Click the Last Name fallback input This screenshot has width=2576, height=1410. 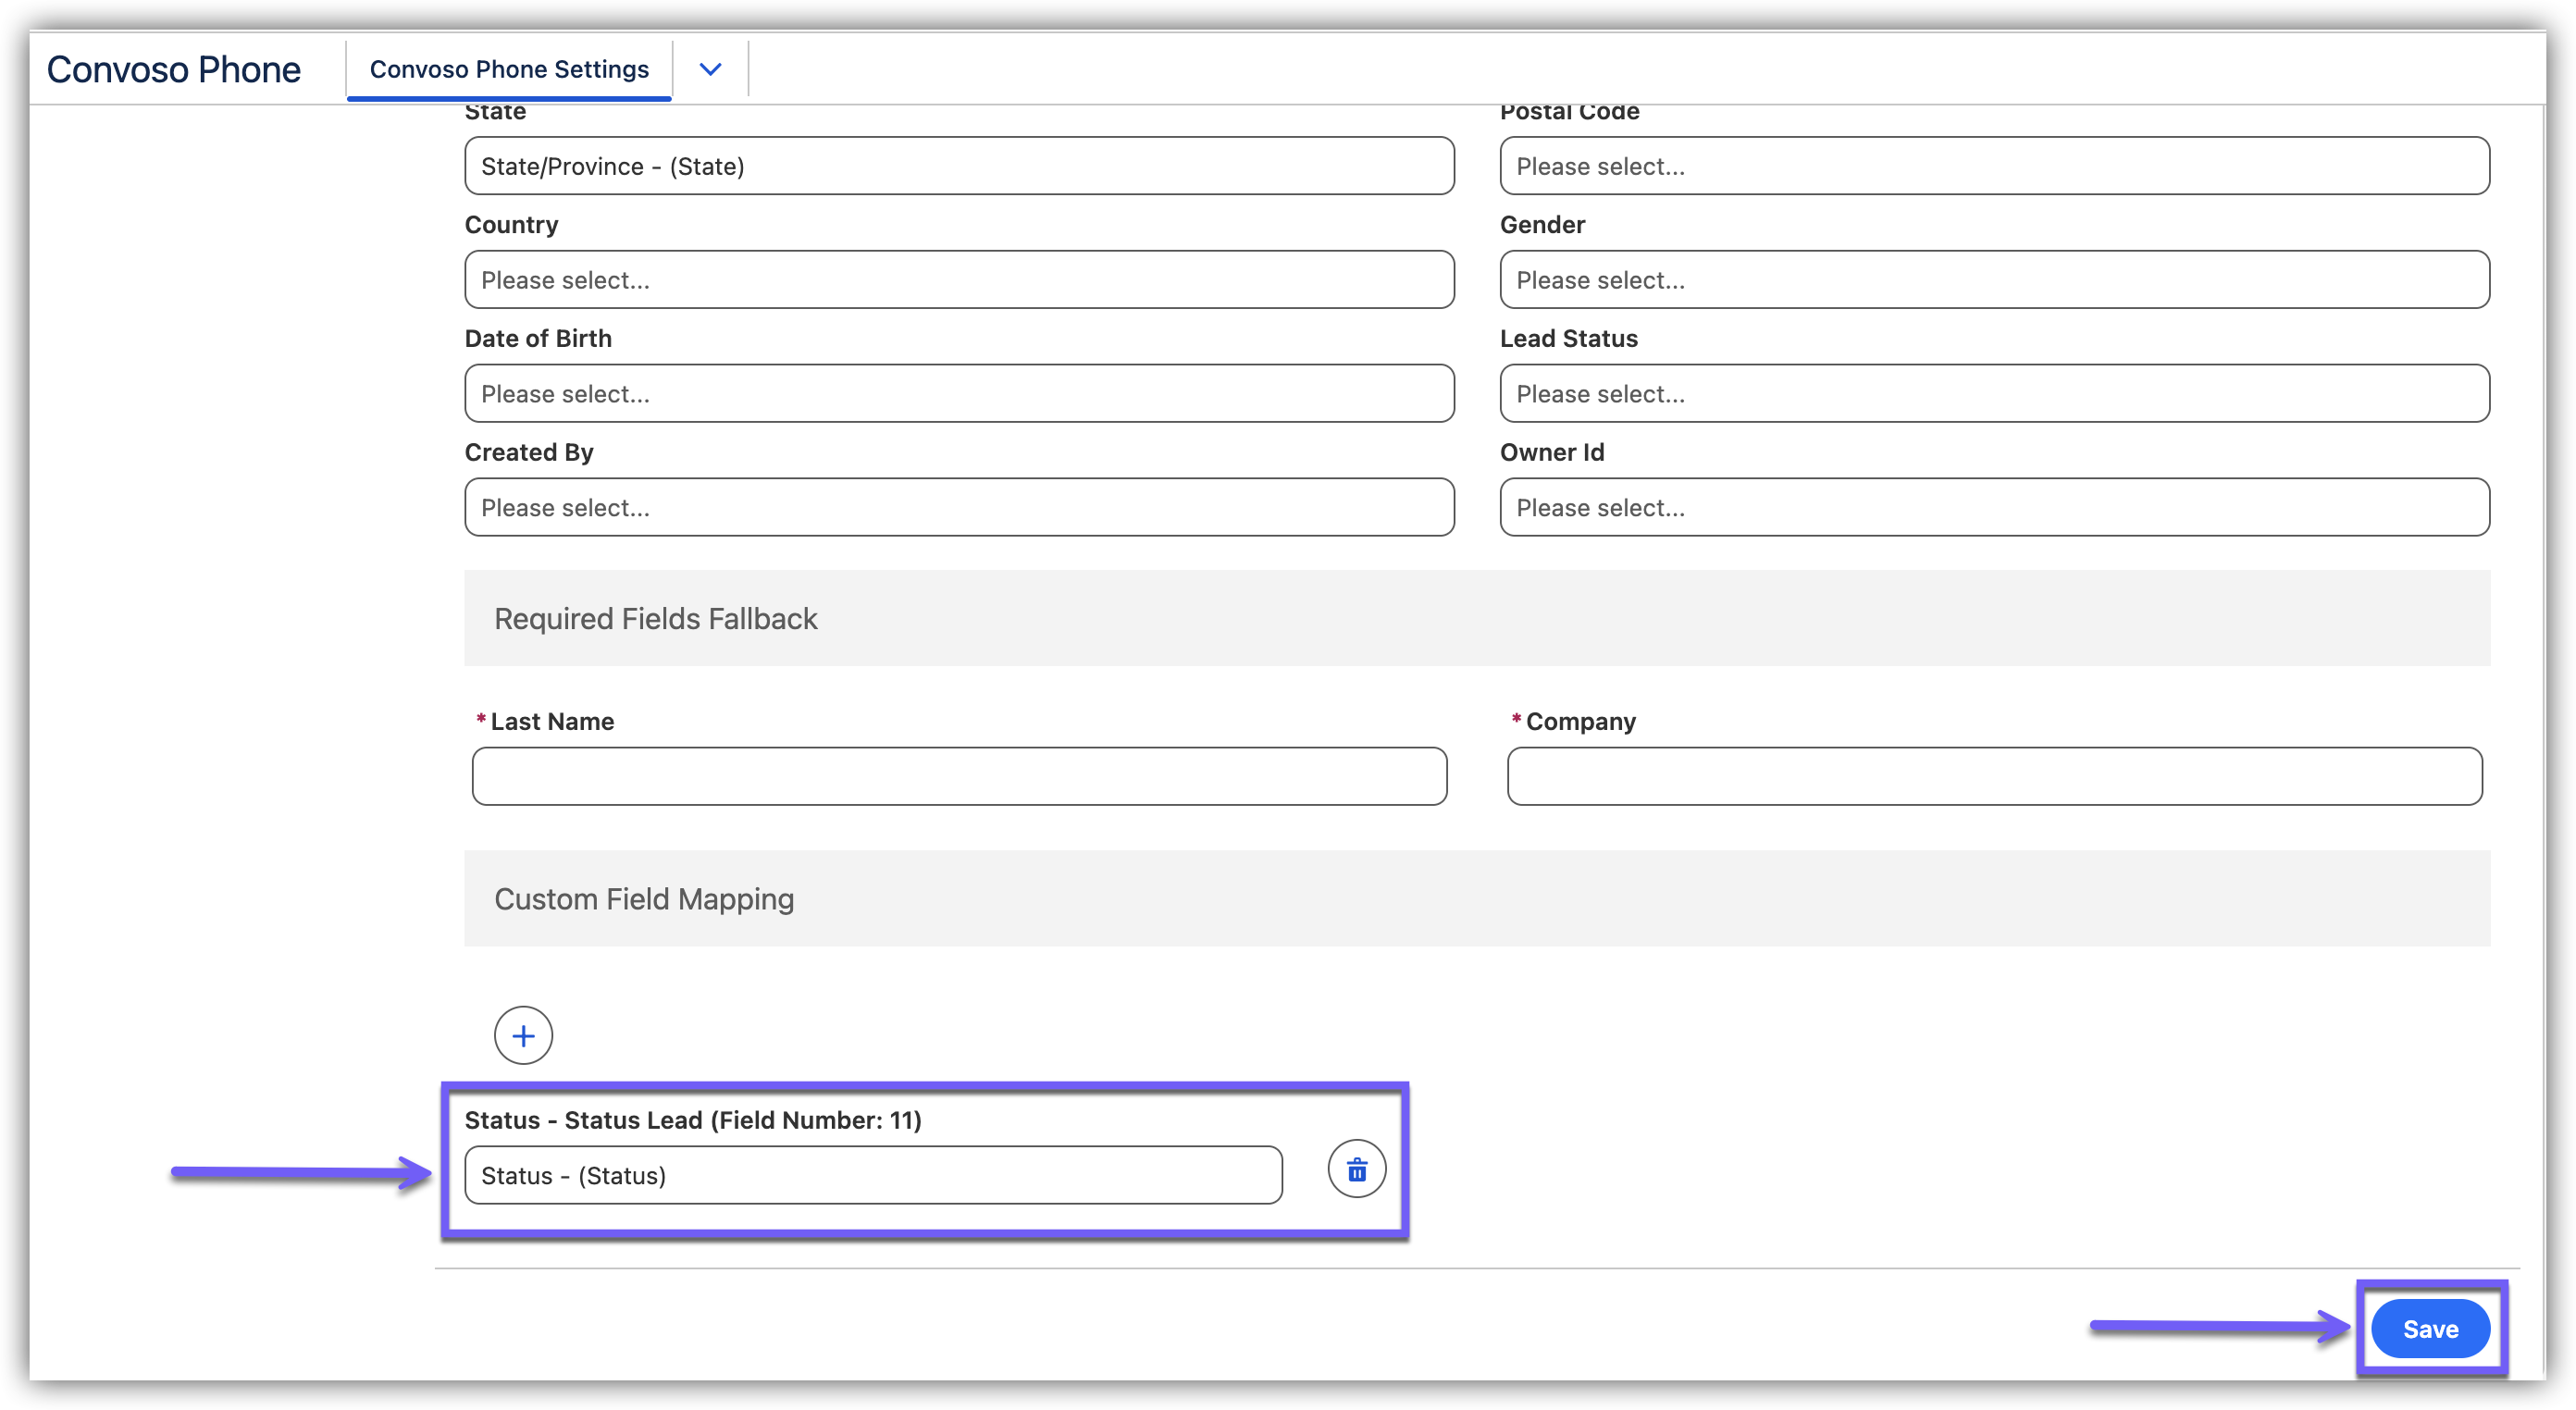pyautogui.click(x=958, y=776)
